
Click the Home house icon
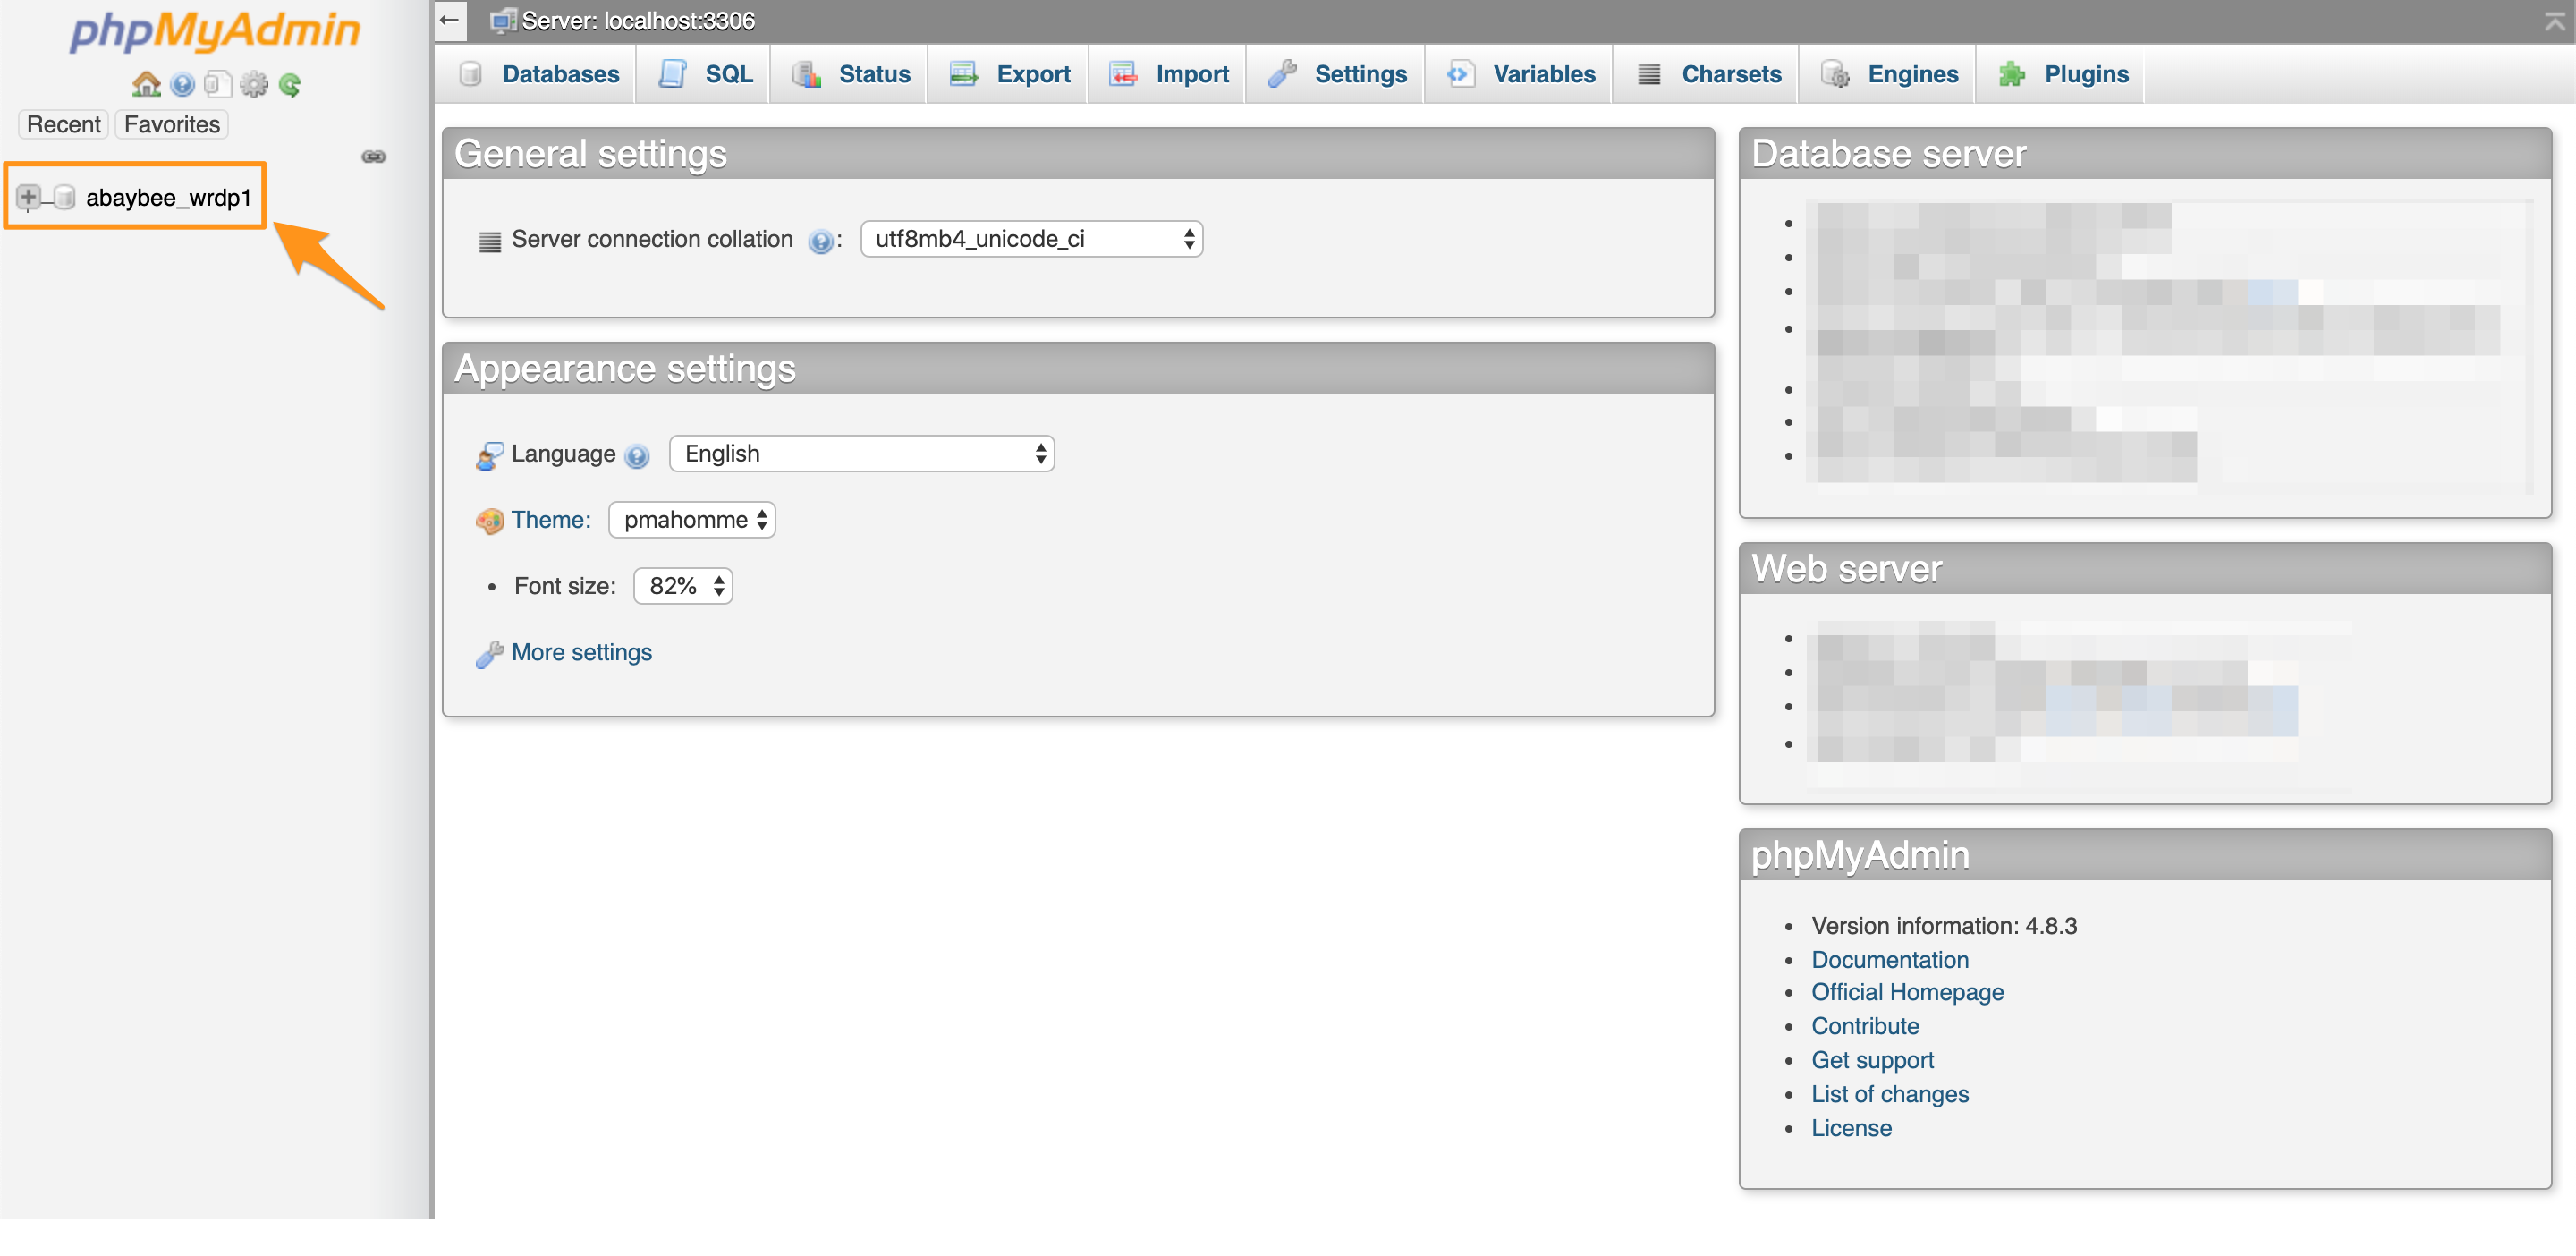click(x=146, y=85)
